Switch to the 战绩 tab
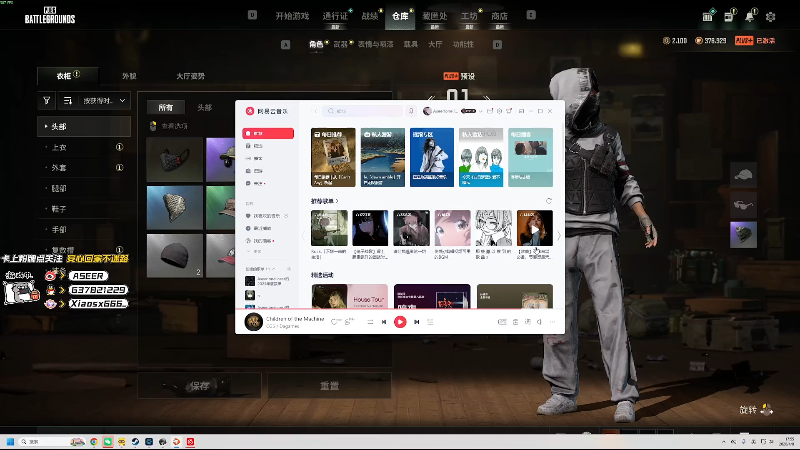This screenshot has width=800, height=450. pyautogui.click(x=369, y=16)
